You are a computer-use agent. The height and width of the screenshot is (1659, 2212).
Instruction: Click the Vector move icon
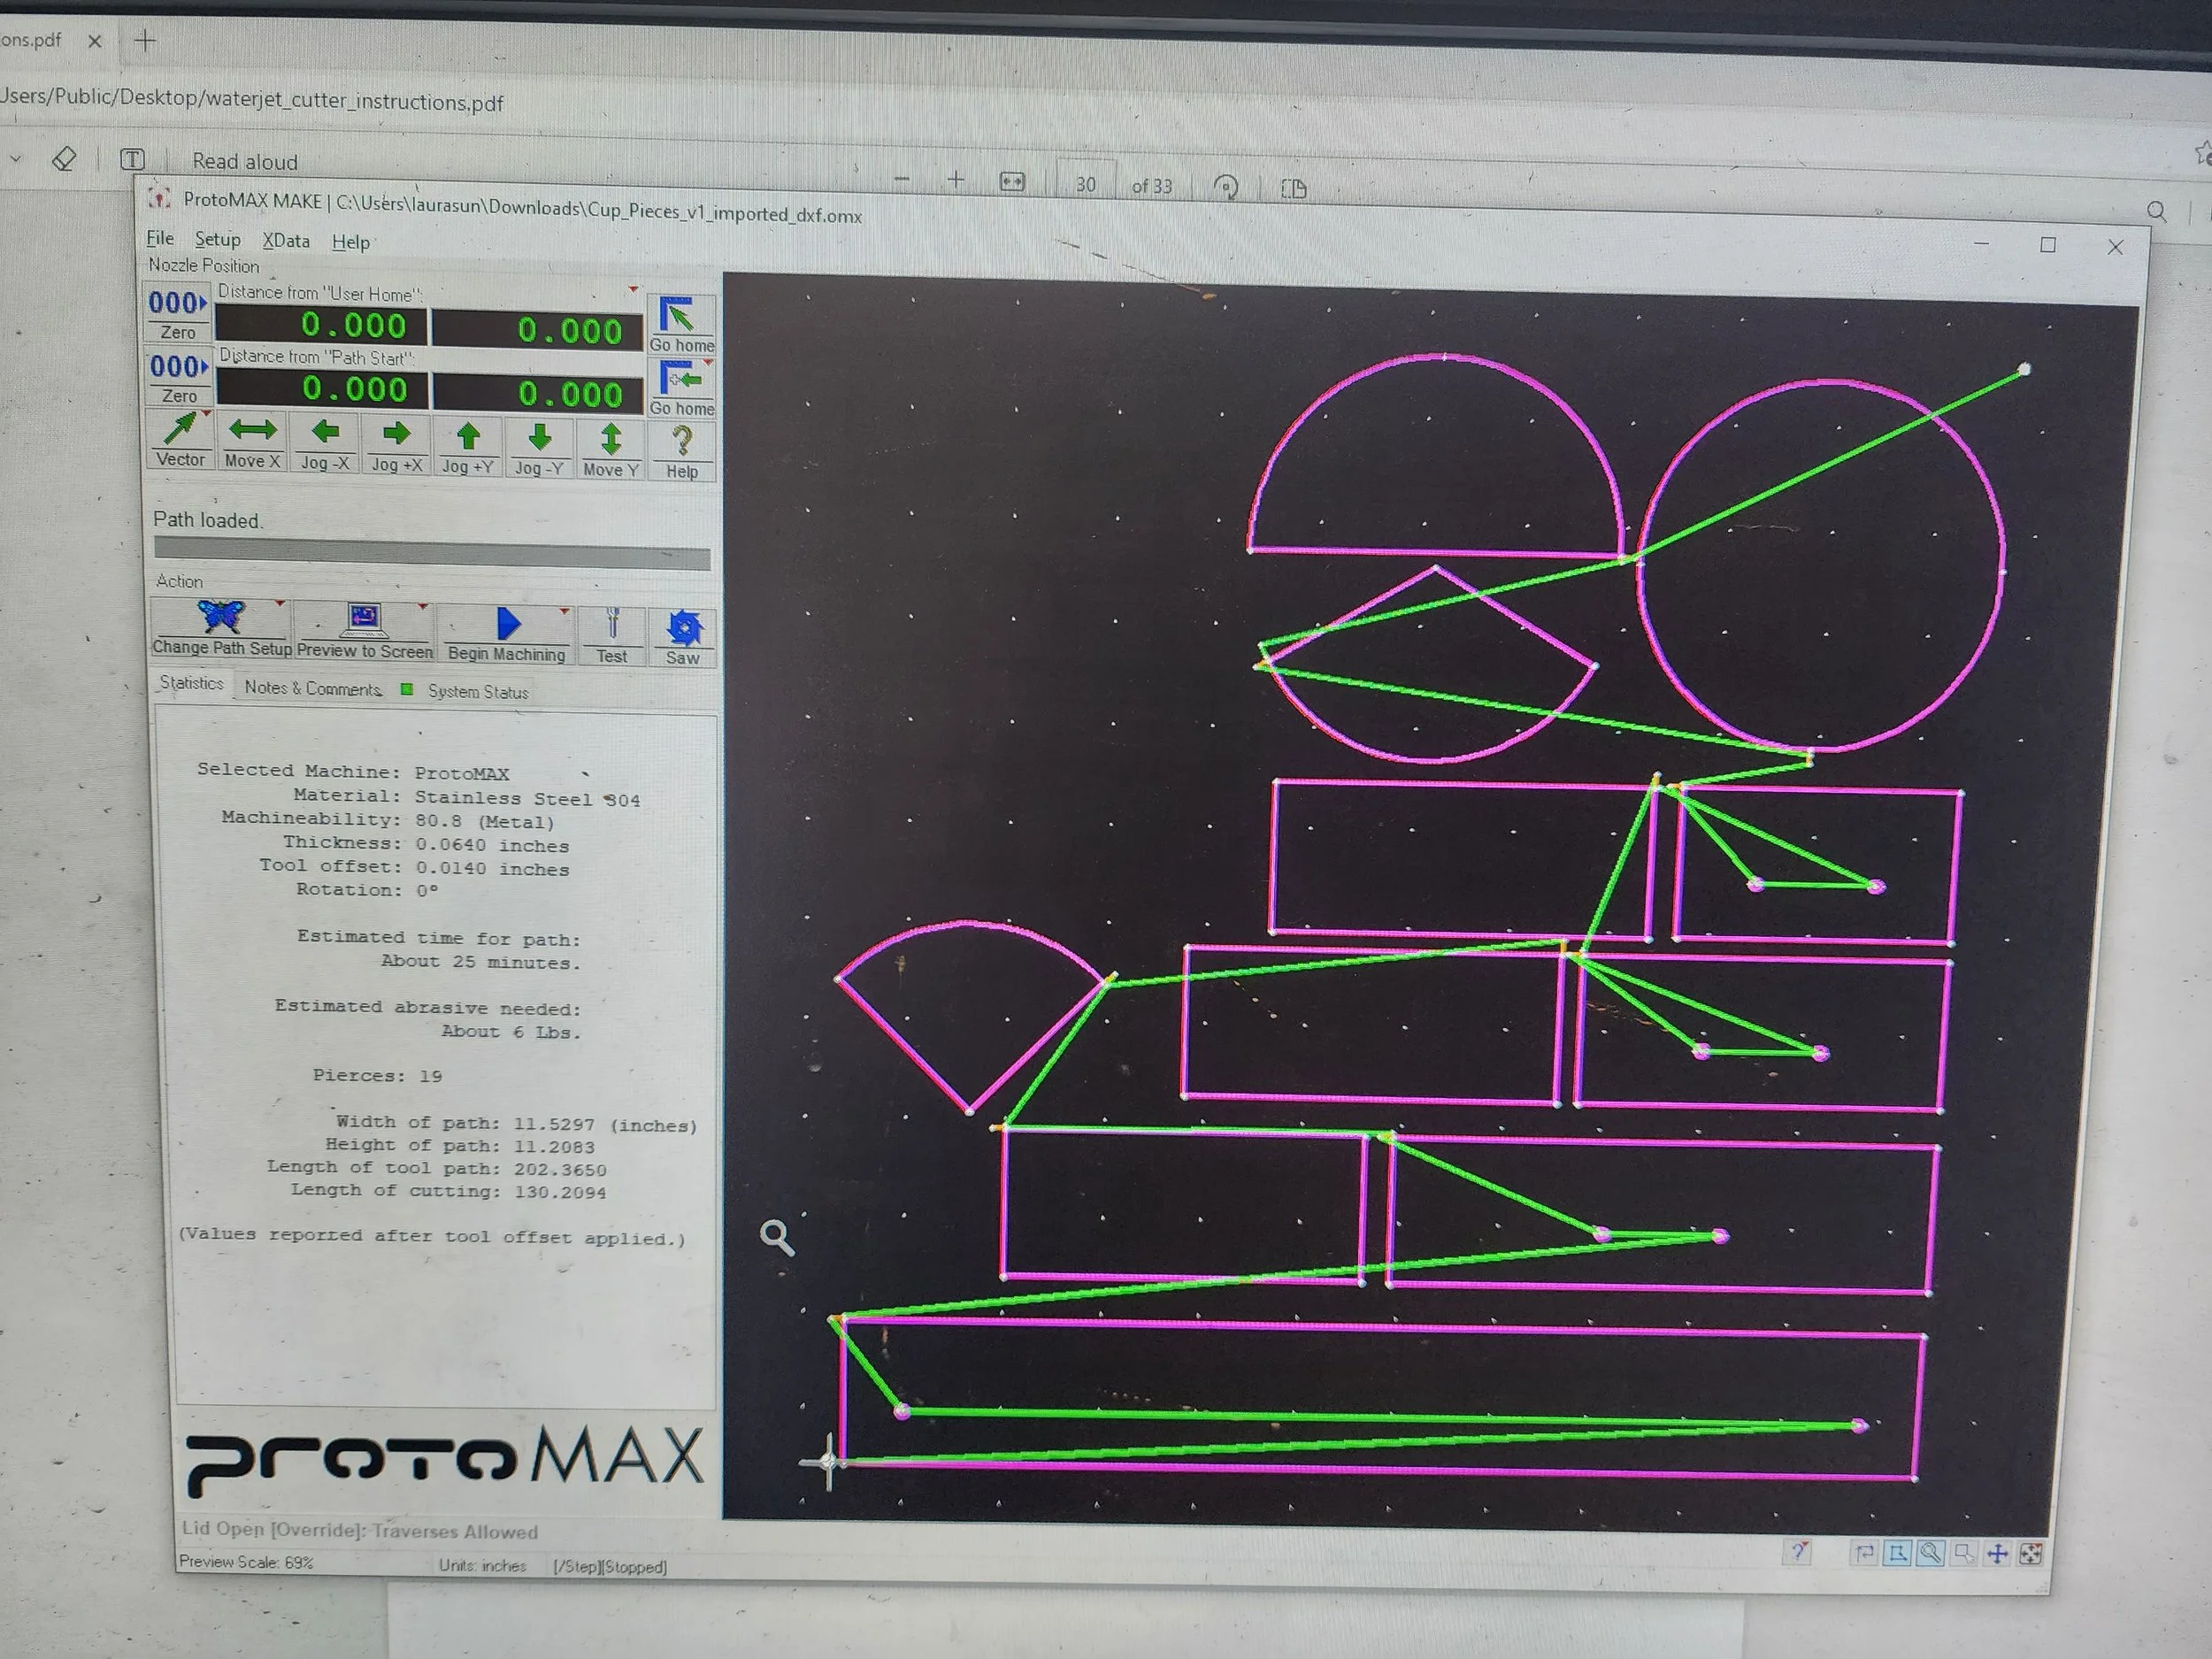(x=180, y=439)
